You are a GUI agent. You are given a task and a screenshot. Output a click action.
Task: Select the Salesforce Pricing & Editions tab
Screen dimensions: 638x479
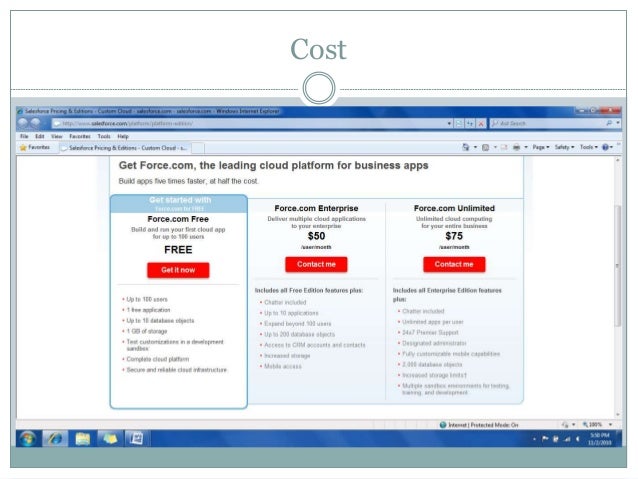coord(125,148)
